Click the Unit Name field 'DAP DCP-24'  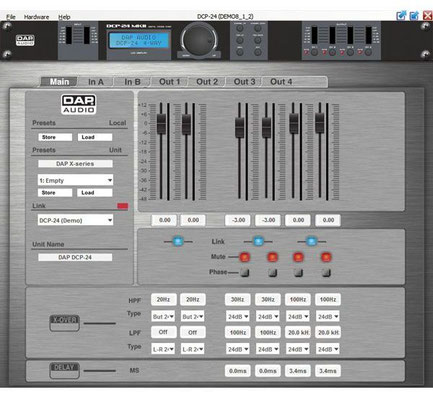[75, 257]
